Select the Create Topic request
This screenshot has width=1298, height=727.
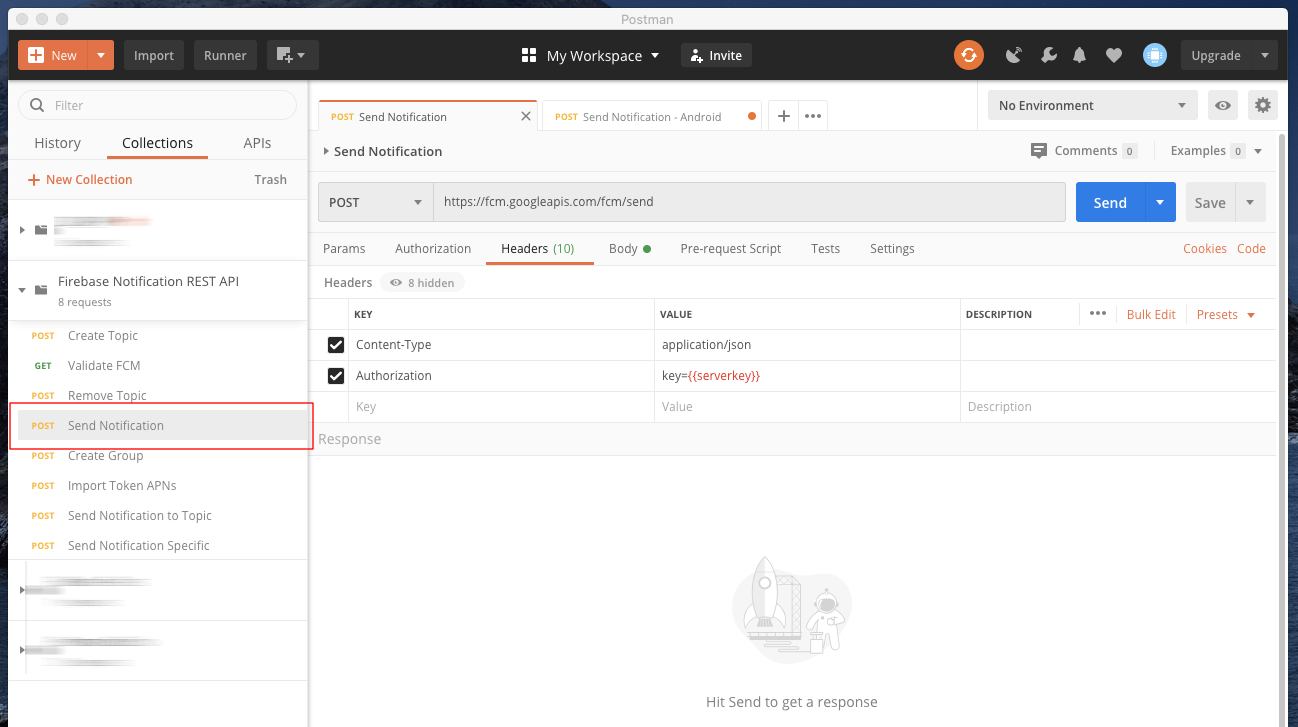coord(160,335)
